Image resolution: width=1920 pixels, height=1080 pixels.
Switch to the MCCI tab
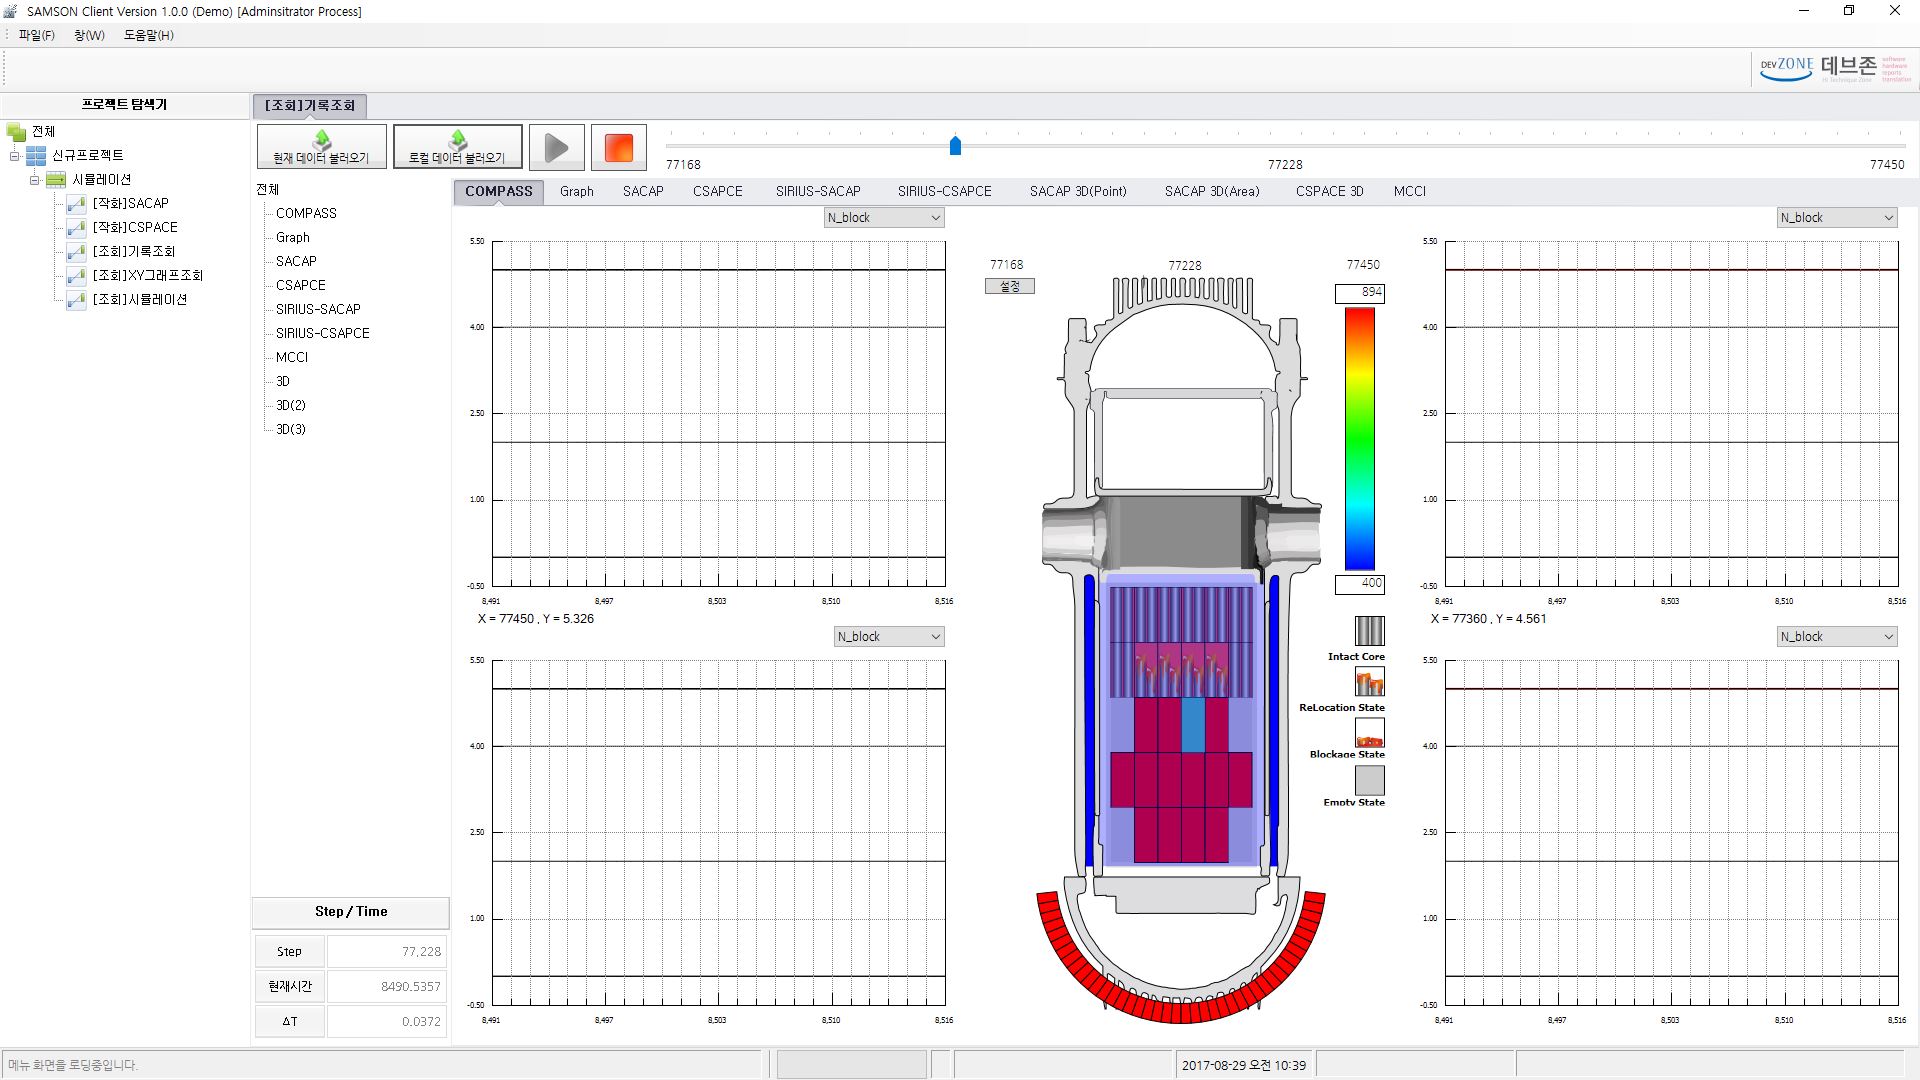[1409, 191]
